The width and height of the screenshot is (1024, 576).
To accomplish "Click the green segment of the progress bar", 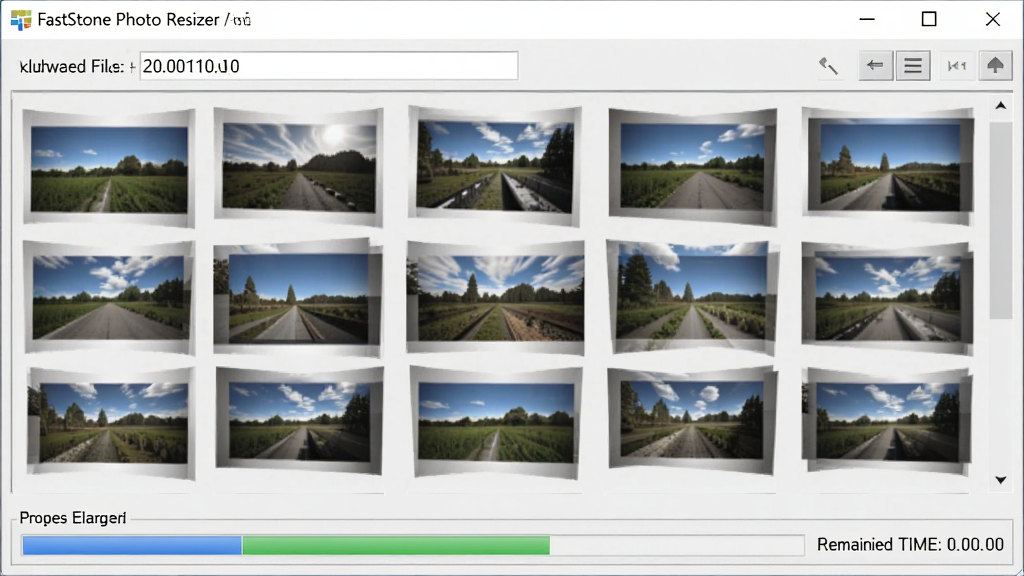I will [x=396, y=545].
